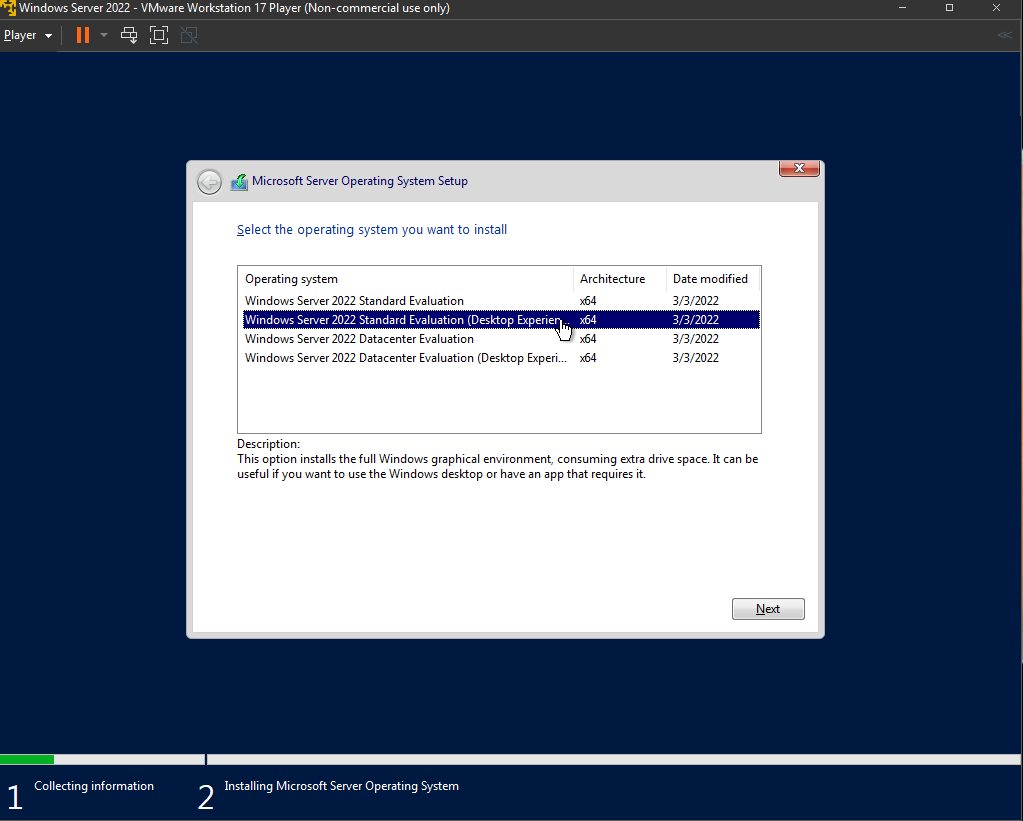
Task: Go back in Setup wizard
Action: pyautogui.click(x=209, y=182)
